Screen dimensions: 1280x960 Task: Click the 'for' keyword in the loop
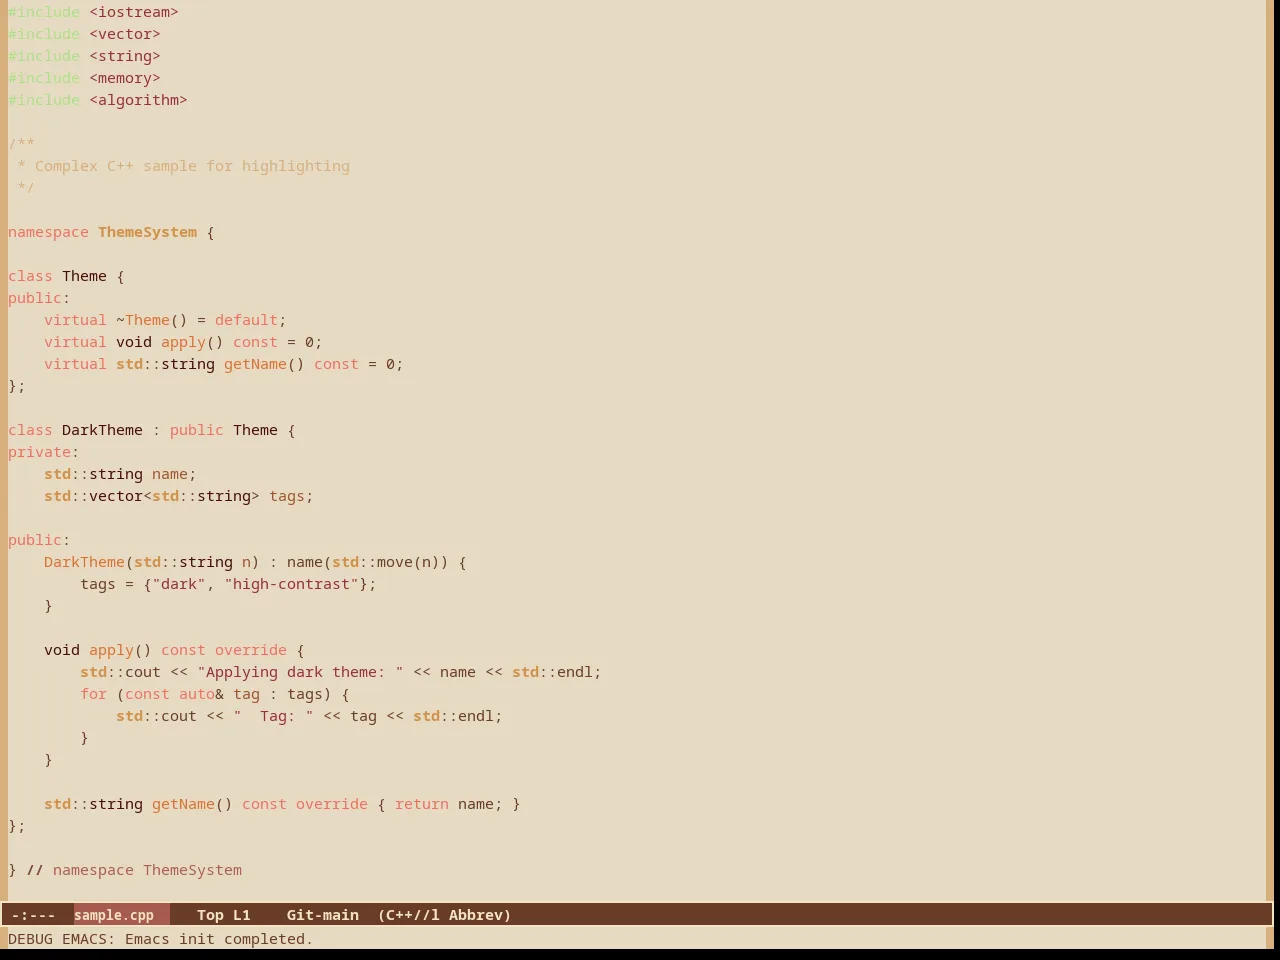(x=93, y=694)
